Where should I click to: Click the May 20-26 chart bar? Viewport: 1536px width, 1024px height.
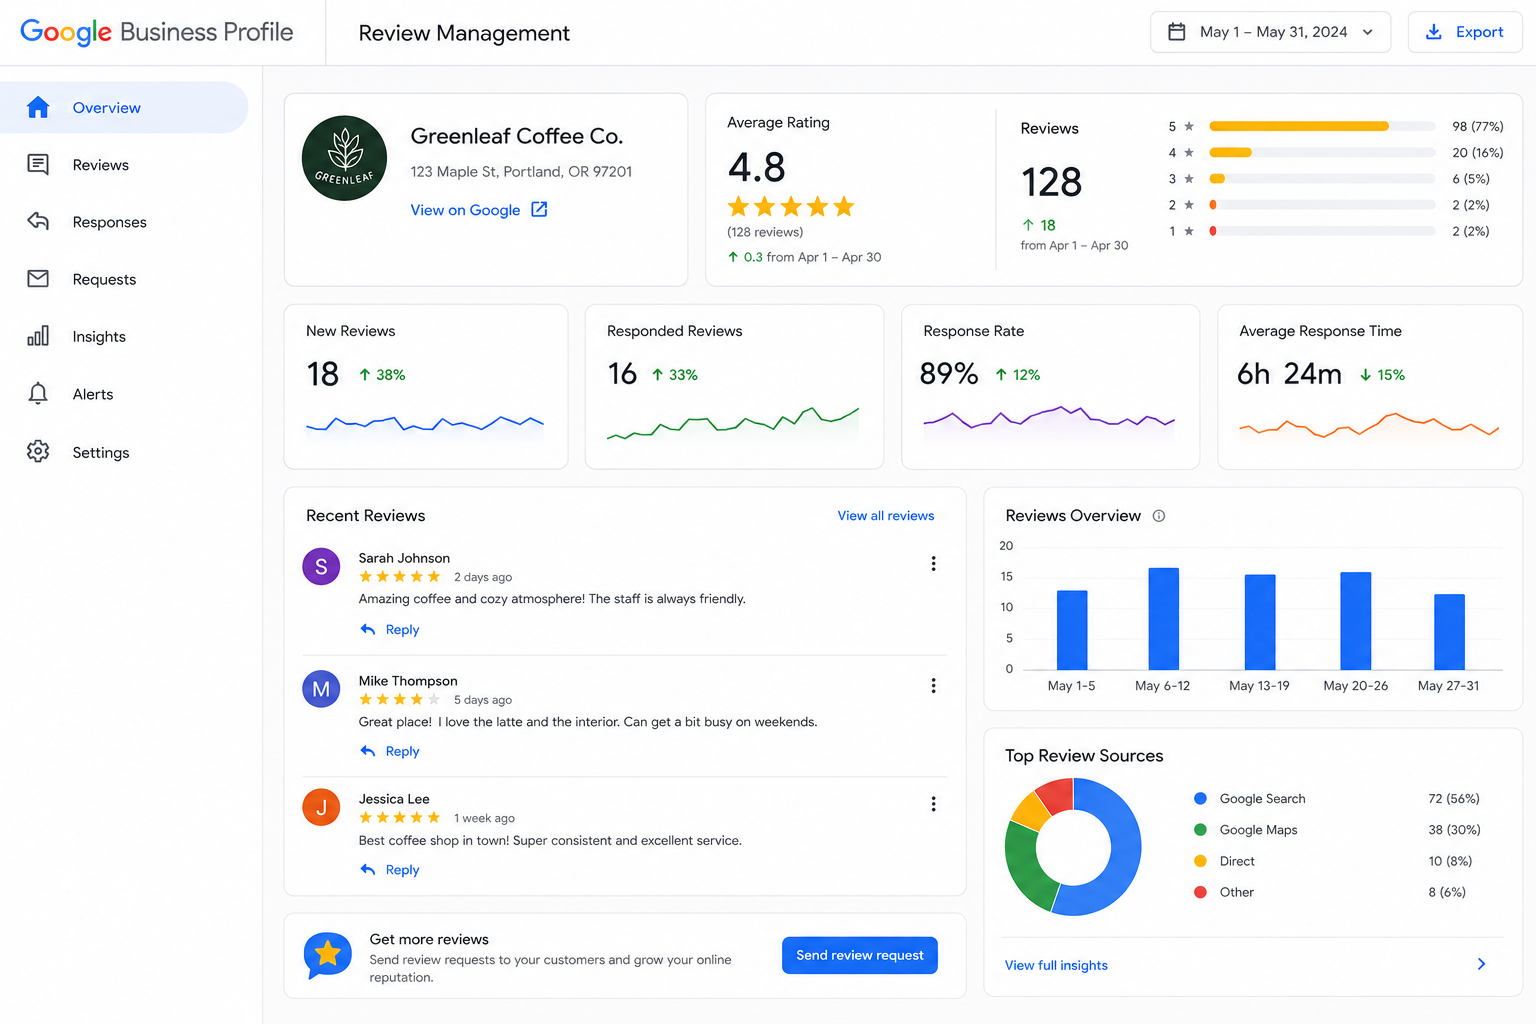pyautogui.click(x=1356, y=621)
